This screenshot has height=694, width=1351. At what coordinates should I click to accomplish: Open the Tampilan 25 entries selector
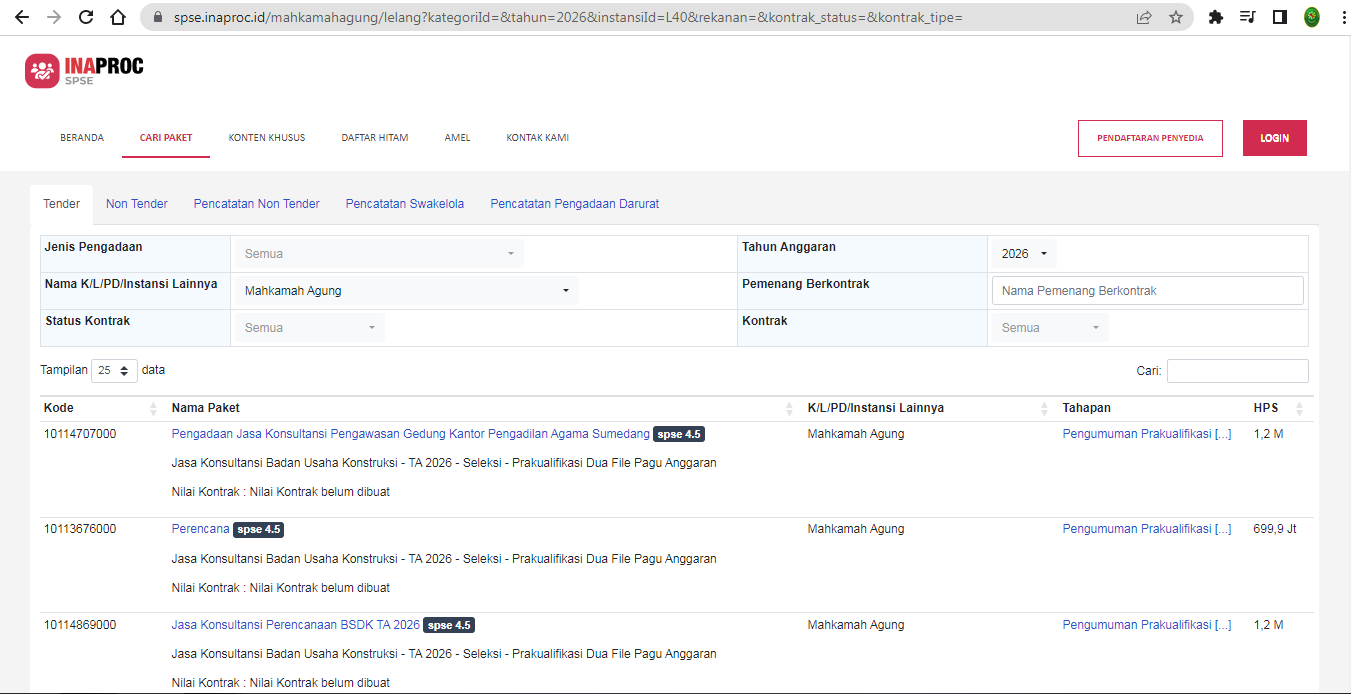pos(114,370)
